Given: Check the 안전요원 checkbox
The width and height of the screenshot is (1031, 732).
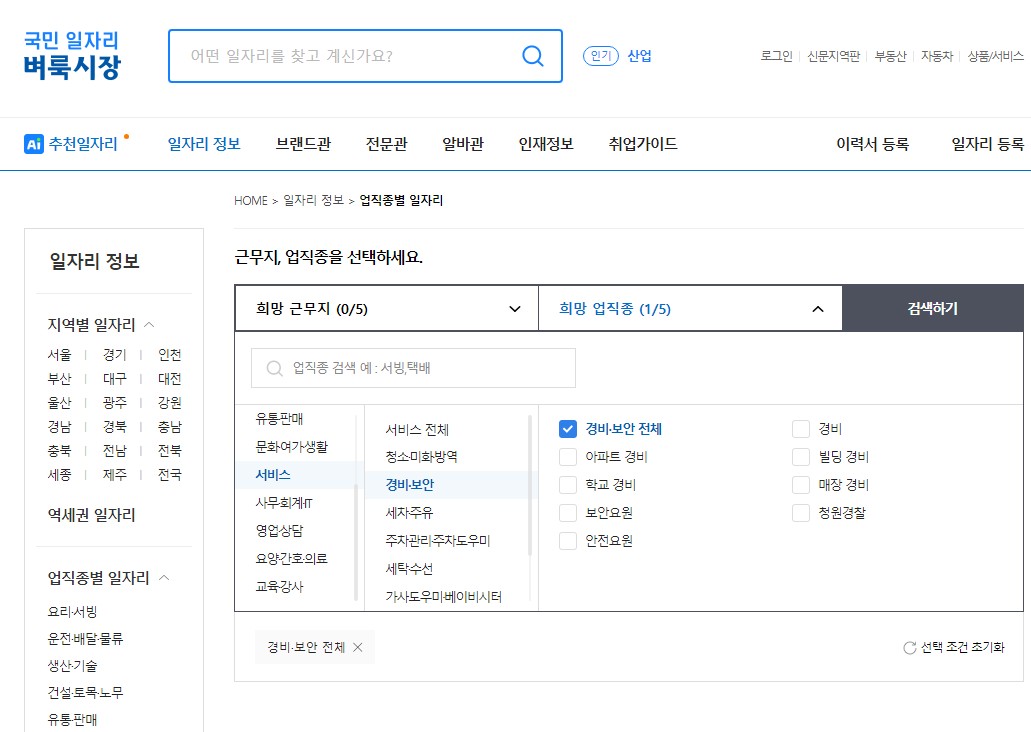Looking at the screenshot, I should coord(567,541).
